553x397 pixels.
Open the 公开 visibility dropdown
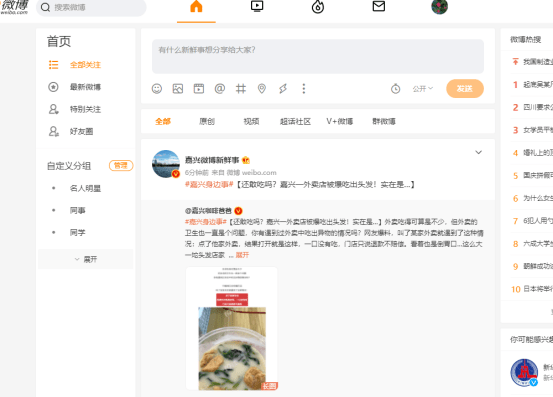click(423, 88)
